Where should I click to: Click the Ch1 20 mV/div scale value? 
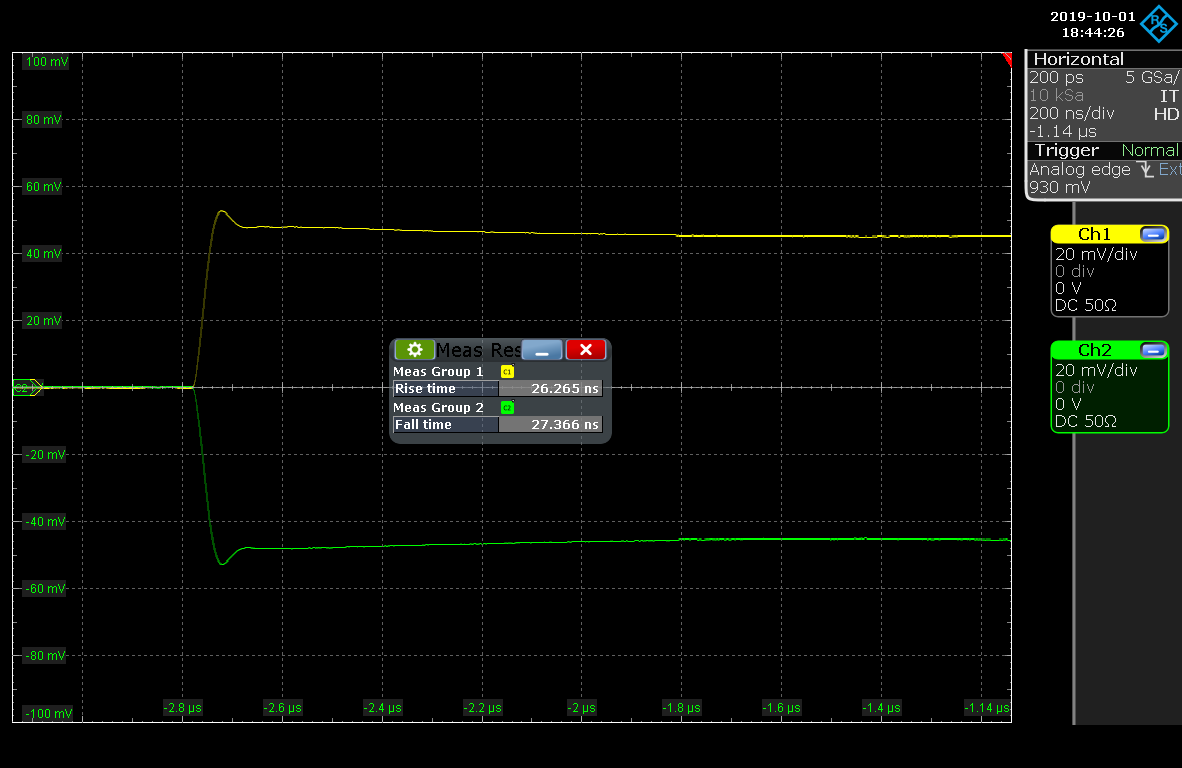(1096, 255)
